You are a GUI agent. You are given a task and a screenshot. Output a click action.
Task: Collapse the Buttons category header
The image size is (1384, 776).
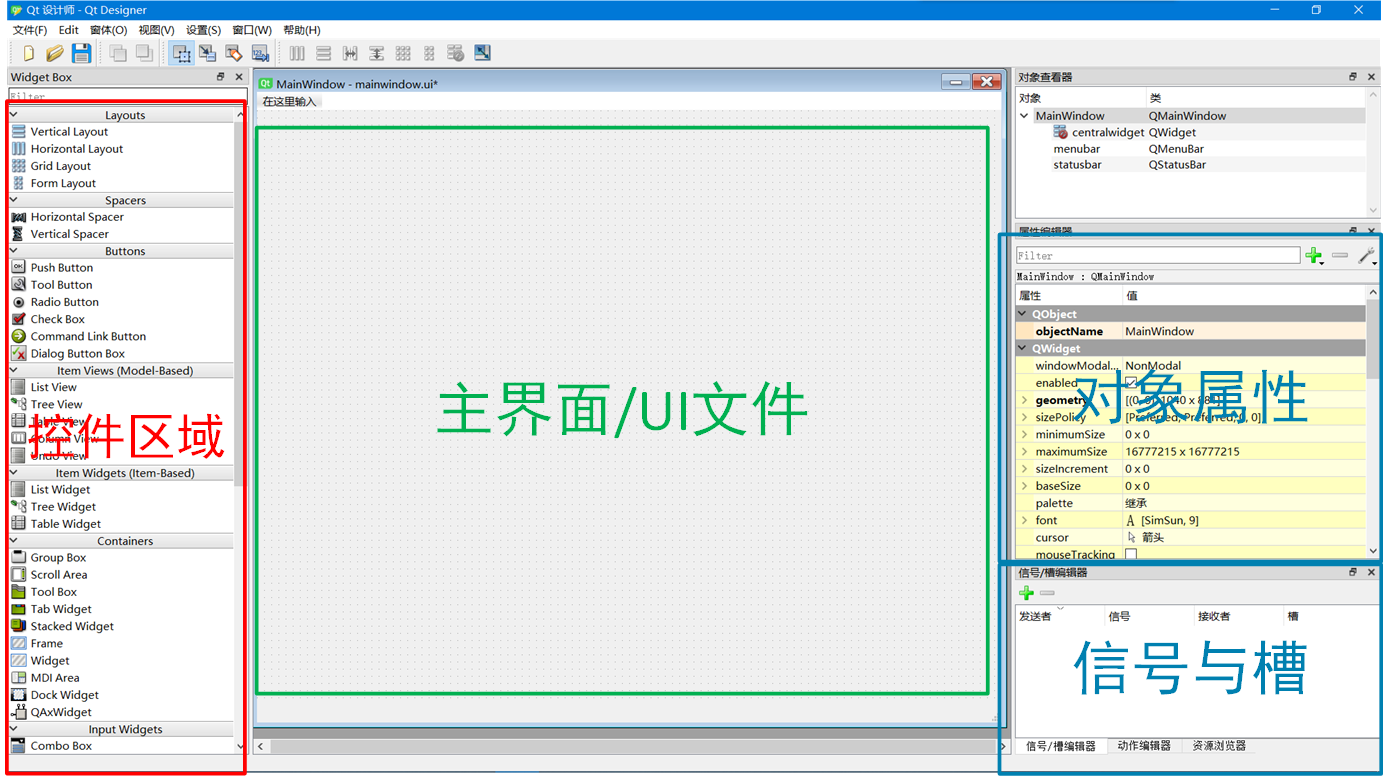tap(14, 251)
